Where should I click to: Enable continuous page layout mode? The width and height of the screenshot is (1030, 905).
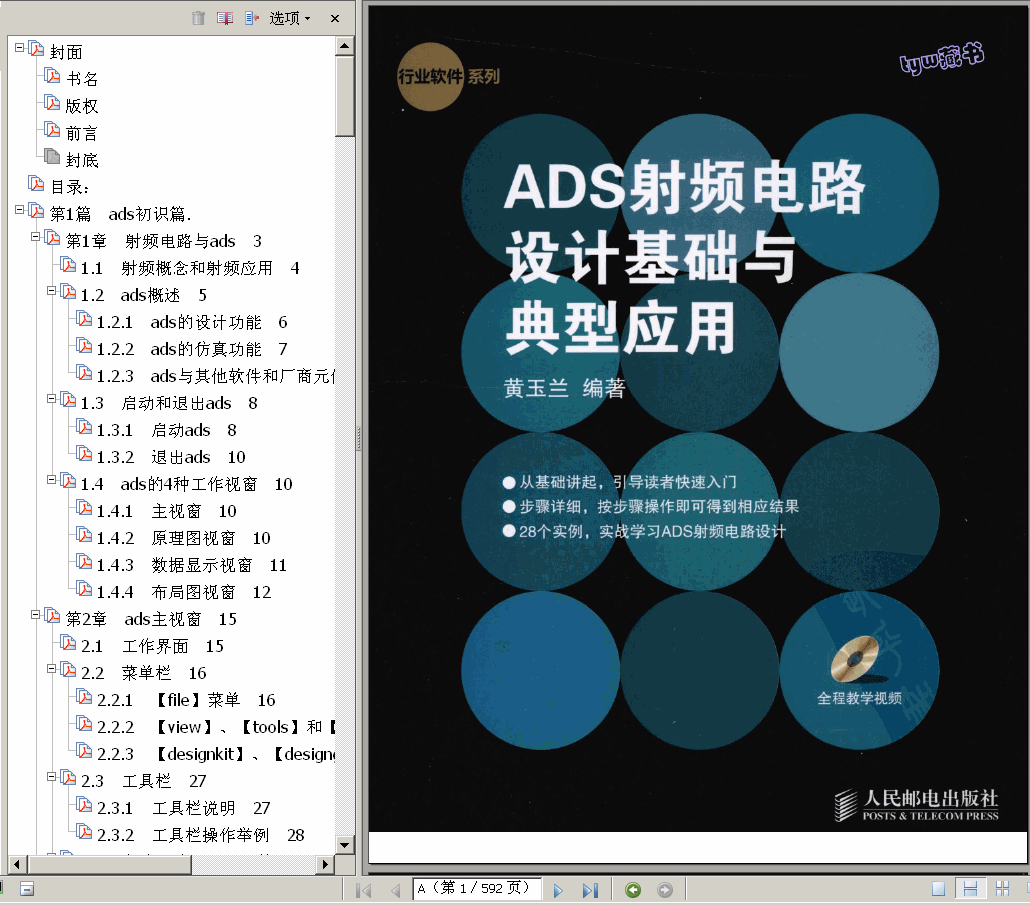971,887
